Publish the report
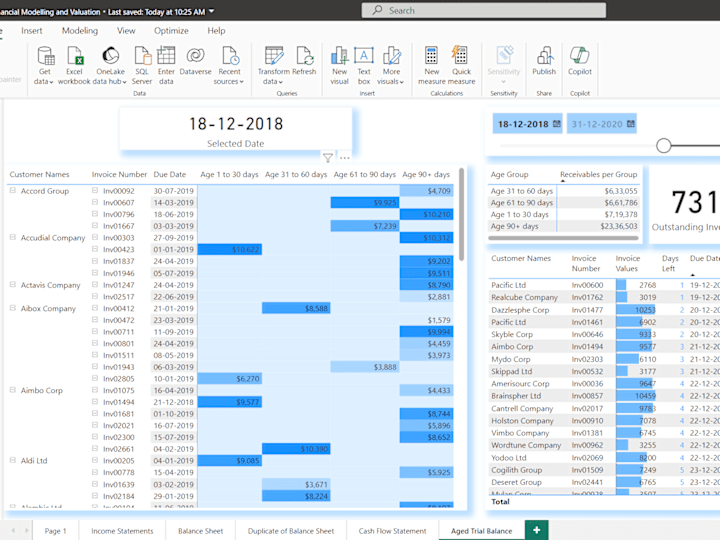 [x=544, y=61]
